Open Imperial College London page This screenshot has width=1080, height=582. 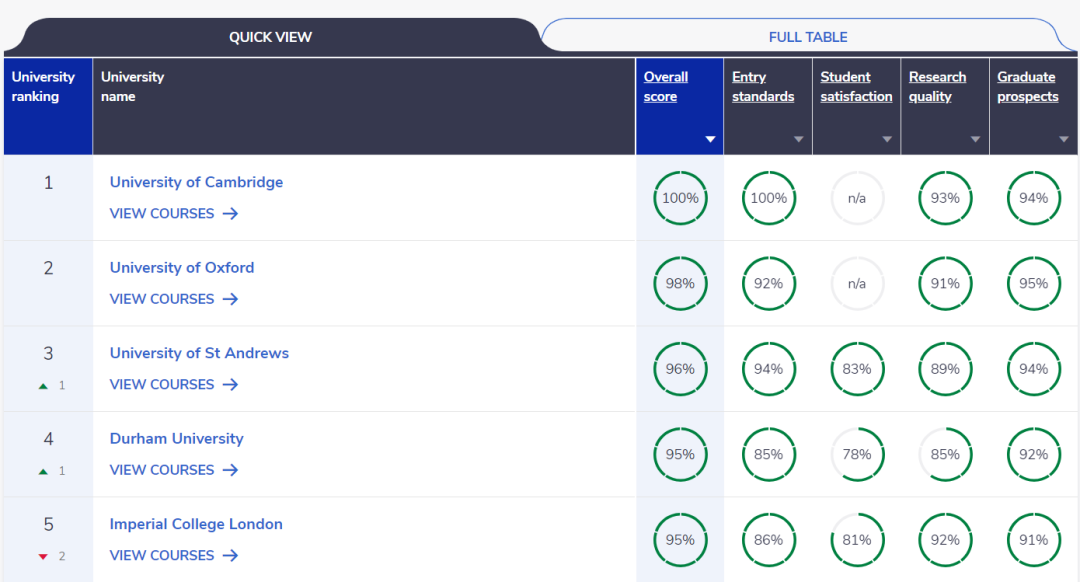pos(196,523)
